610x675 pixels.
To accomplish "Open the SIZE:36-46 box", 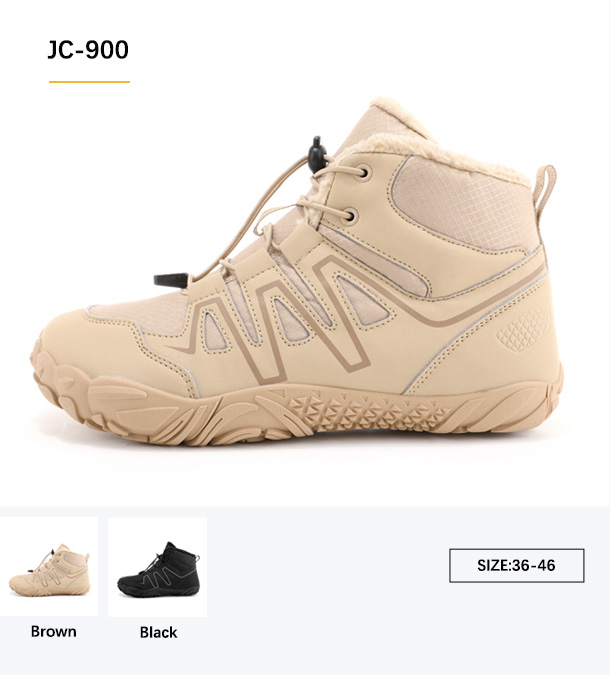I will pyautogui.click(x=517, y=565).
